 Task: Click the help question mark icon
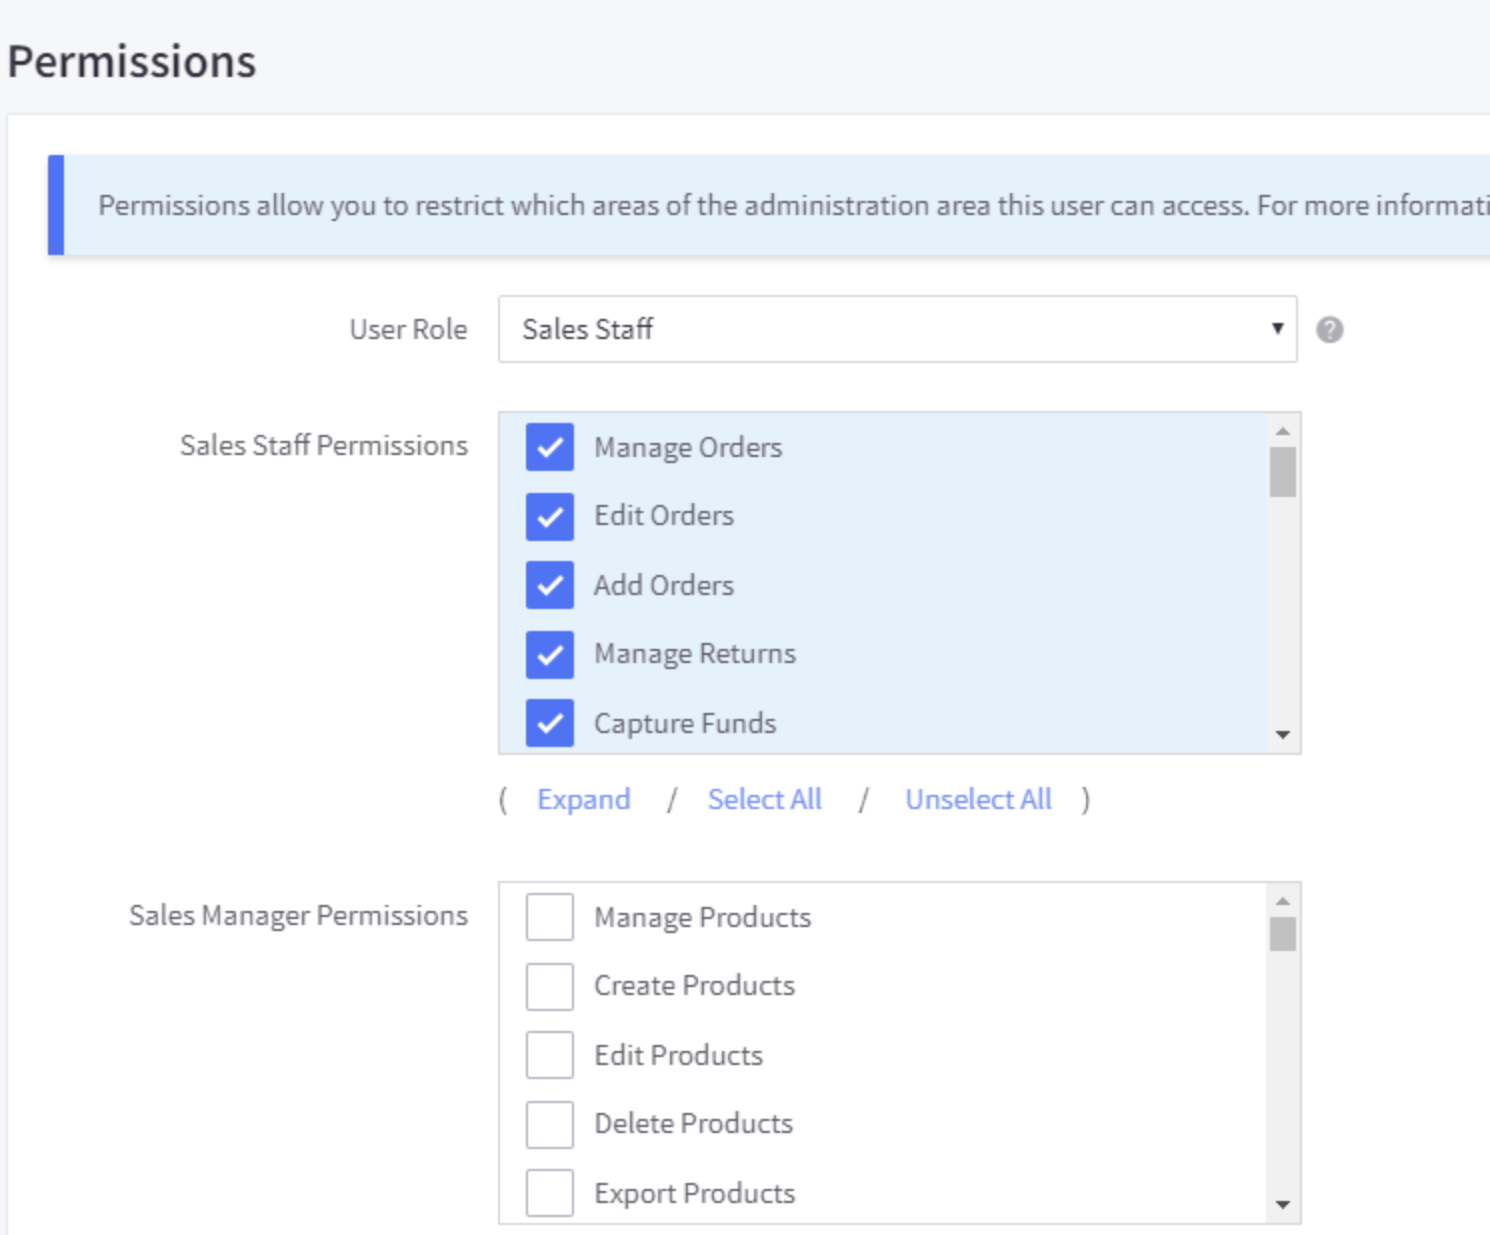[x=1329, y=329]
